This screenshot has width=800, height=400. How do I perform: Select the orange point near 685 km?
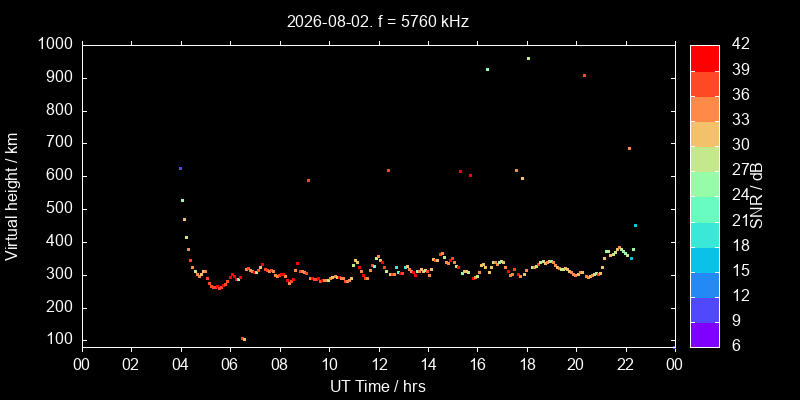coord(629,148)
